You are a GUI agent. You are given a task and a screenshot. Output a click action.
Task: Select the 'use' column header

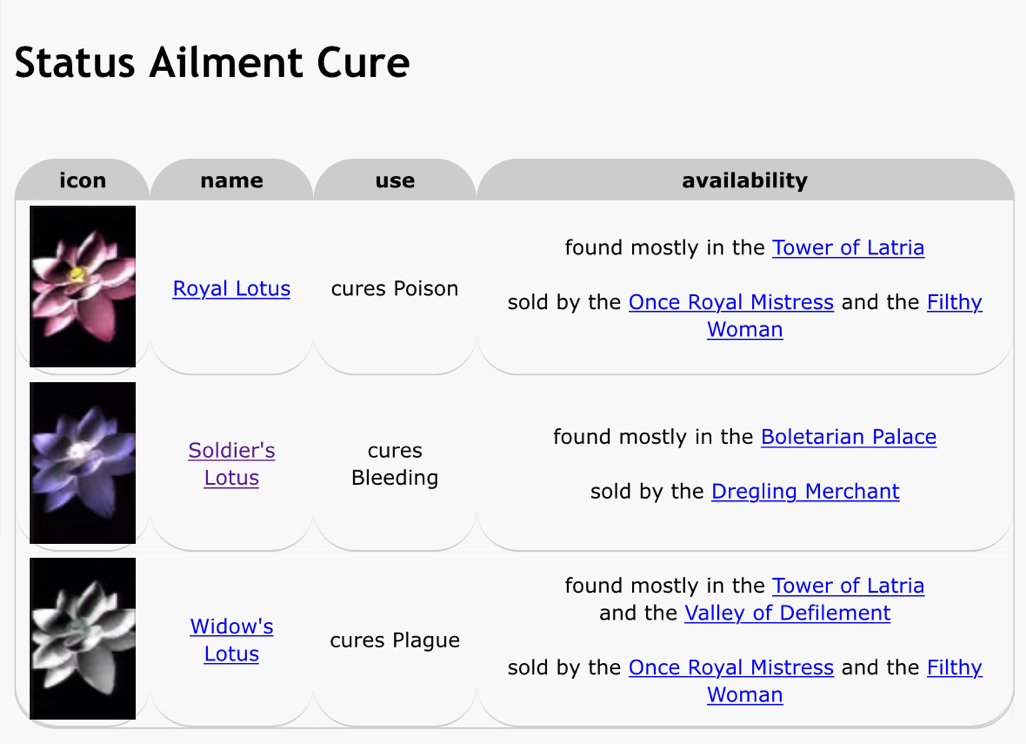(x=395, y=180)
